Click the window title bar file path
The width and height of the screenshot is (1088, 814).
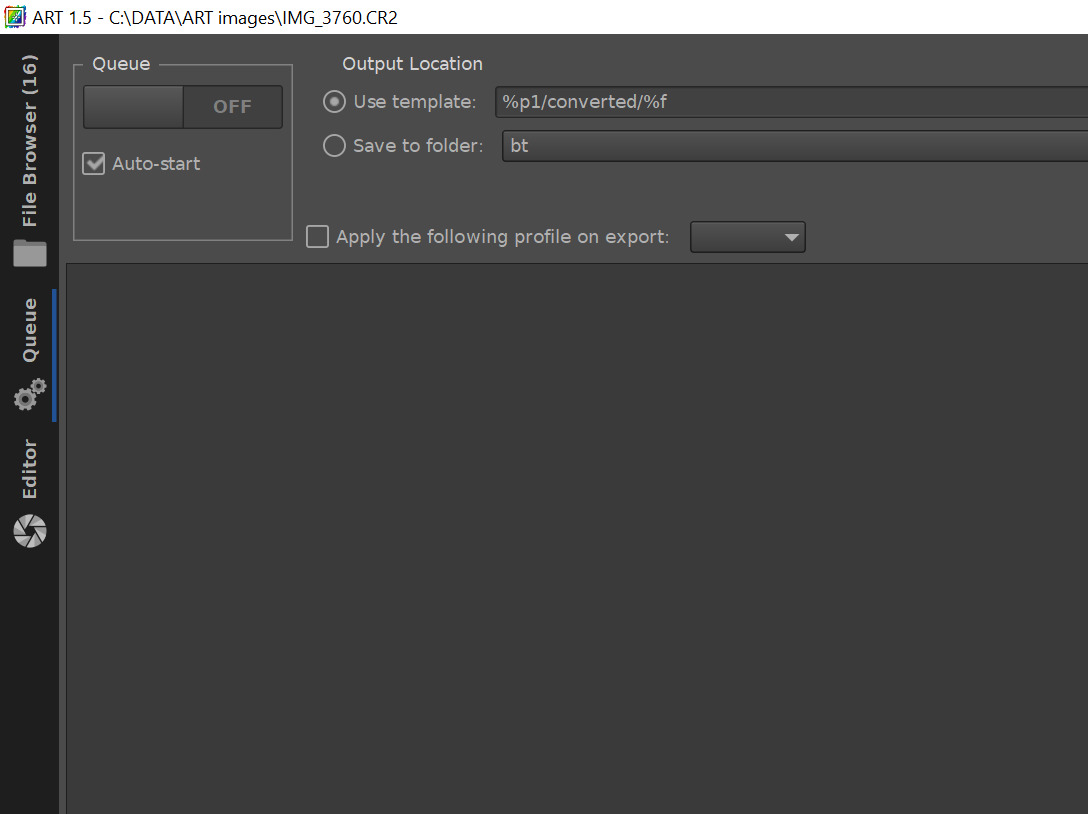(253, 17)
